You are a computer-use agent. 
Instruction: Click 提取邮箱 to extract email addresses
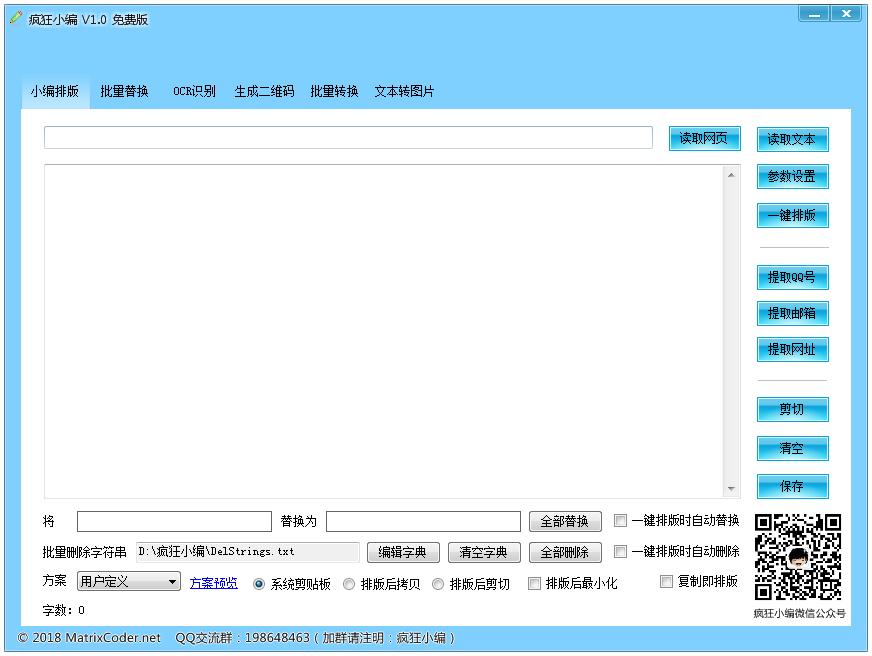792,314
